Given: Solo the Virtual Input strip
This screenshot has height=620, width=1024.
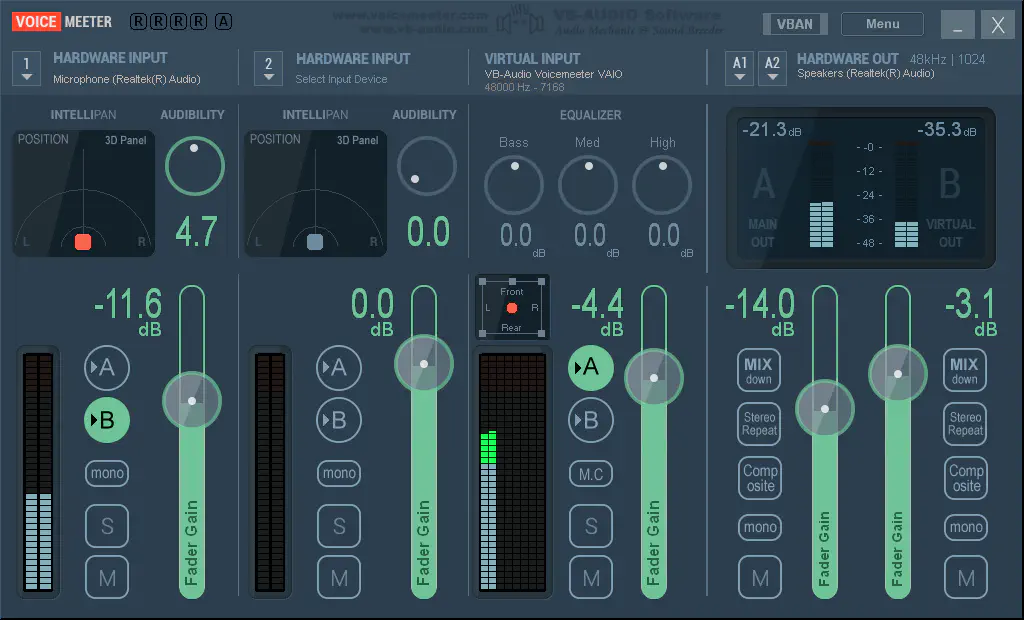Looking at the screenshot, I should [x=591, y=526].
